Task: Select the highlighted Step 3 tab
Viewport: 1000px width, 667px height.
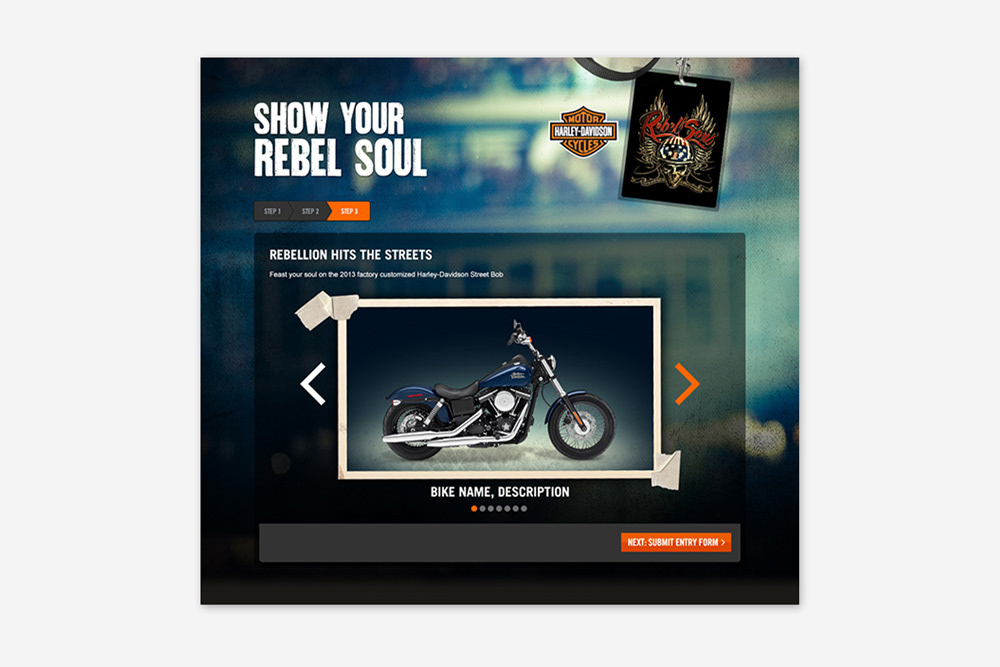Action: click(349, 211)
